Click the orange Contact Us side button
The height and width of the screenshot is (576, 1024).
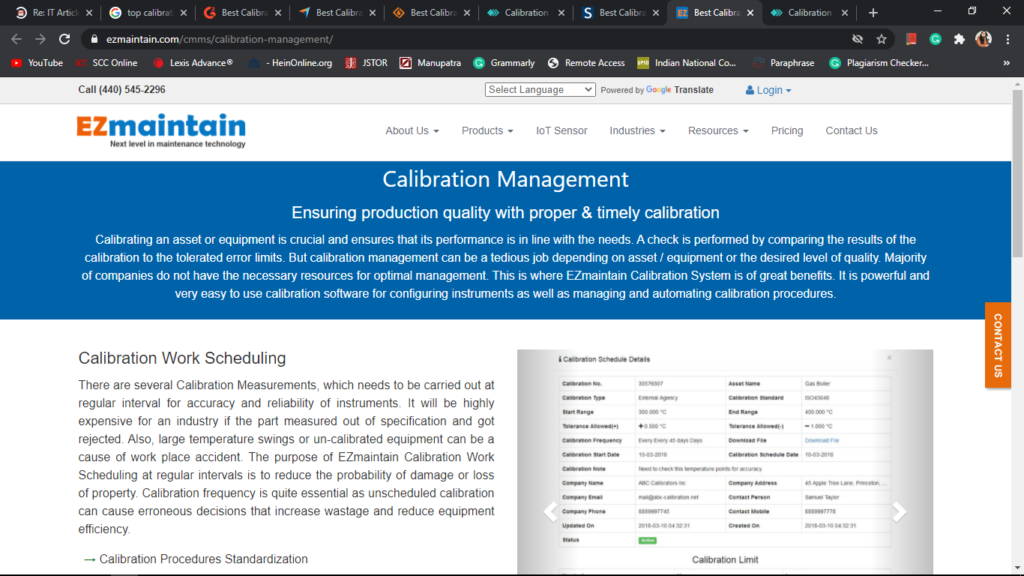point(997,345)
